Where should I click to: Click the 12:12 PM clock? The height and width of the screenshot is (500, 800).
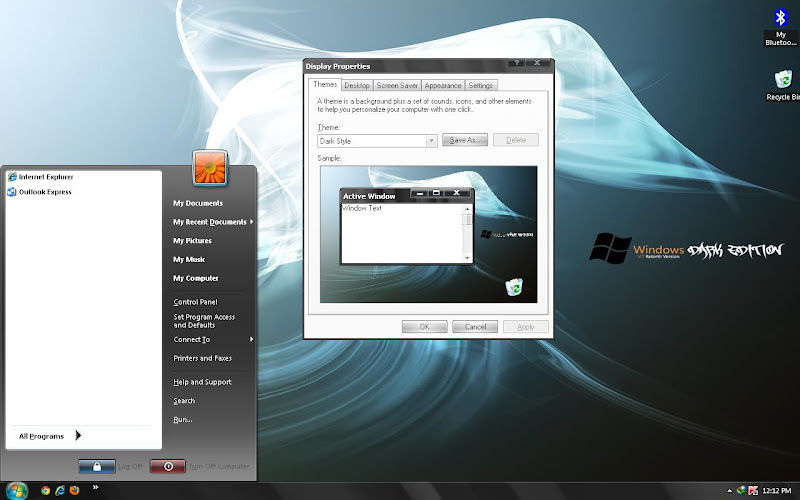tap(776, 491)
